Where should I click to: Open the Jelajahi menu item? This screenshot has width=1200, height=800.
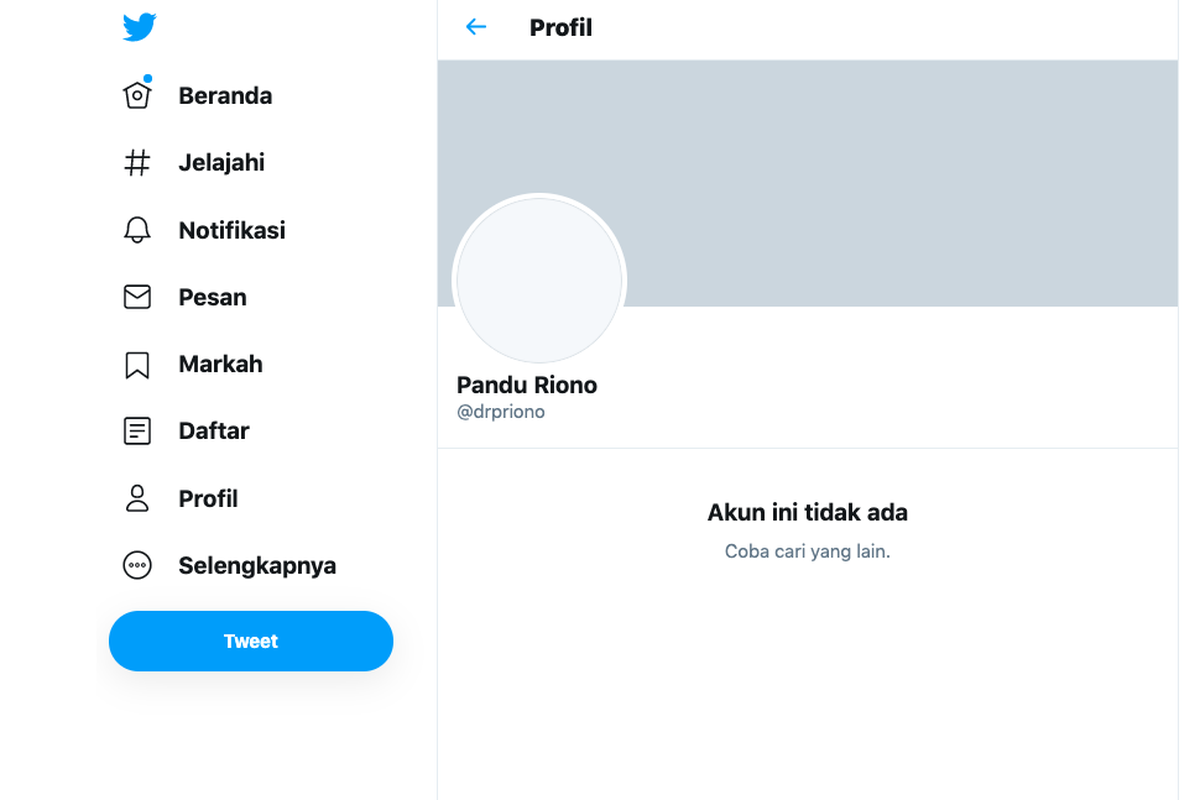[221, 163]
